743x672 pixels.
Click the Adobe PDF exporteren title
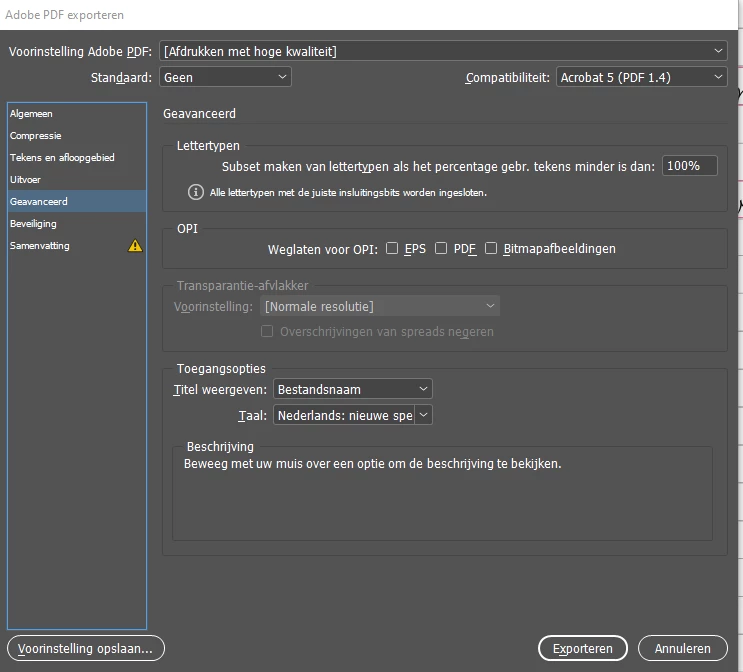[64, 15]
